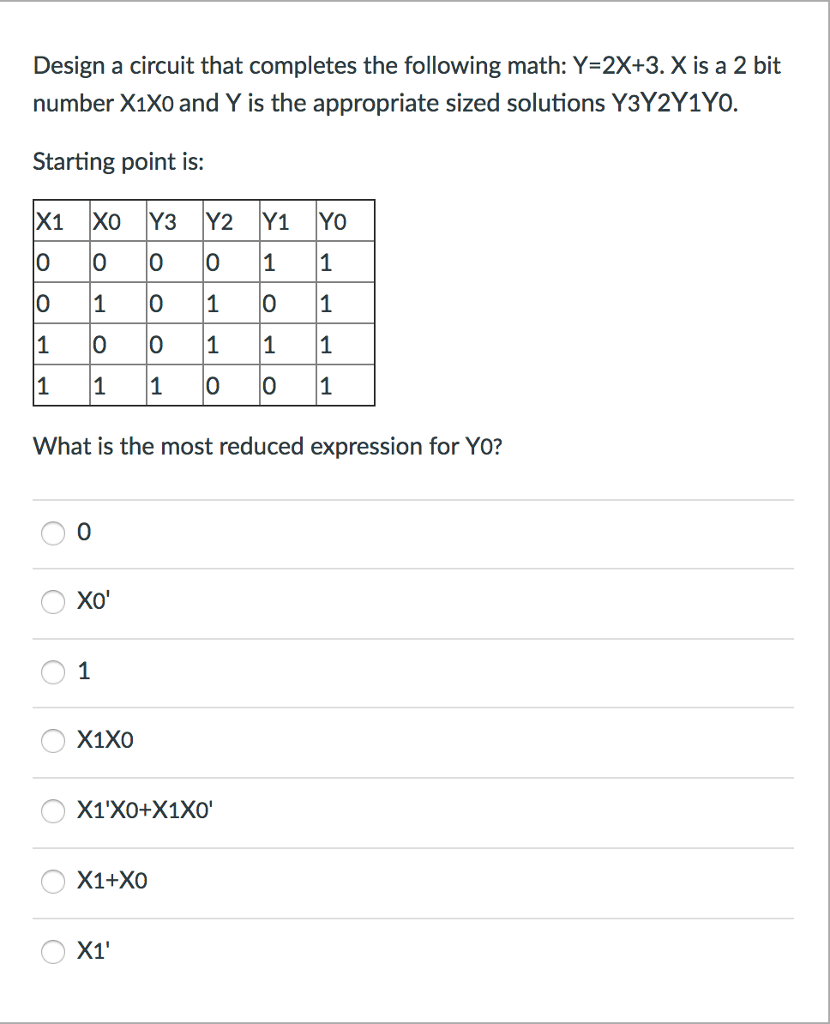Click the label text X1+X0
The height and width of the screenshot is (1024, 830).
110,881
